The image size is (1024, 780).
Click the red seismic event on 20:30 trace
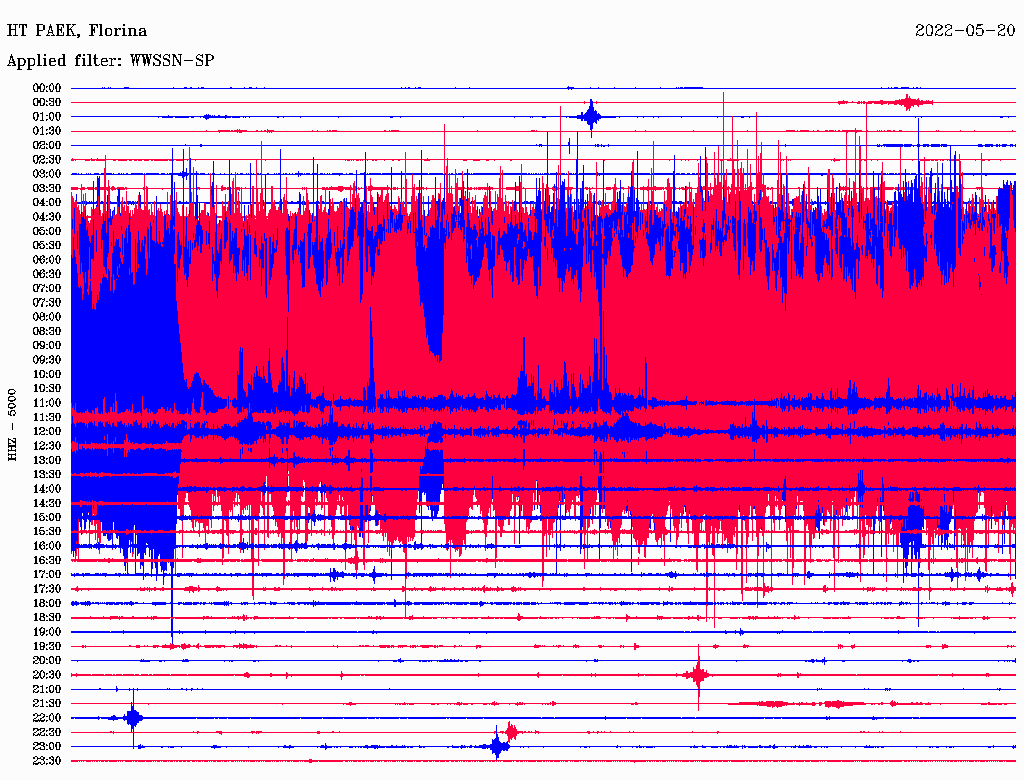(699, 675)
